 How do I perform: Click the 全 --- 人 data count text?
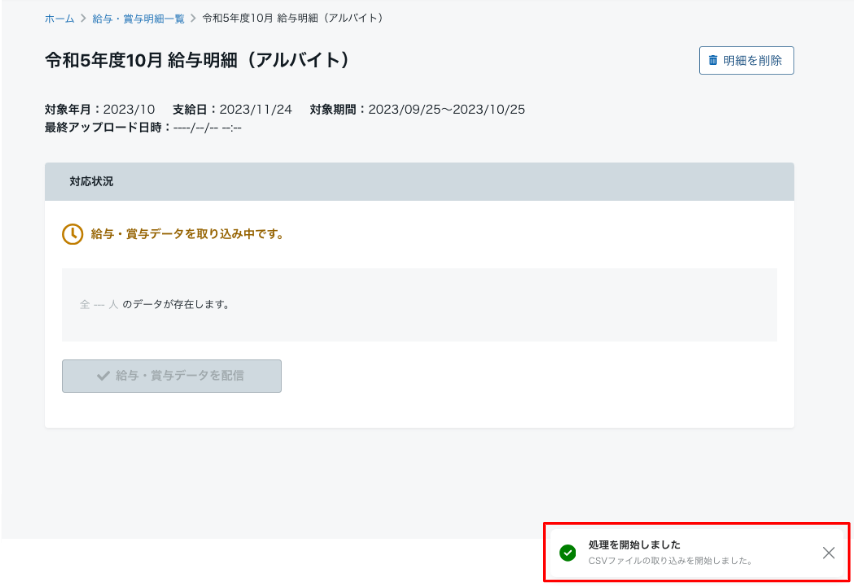(99, 304)
